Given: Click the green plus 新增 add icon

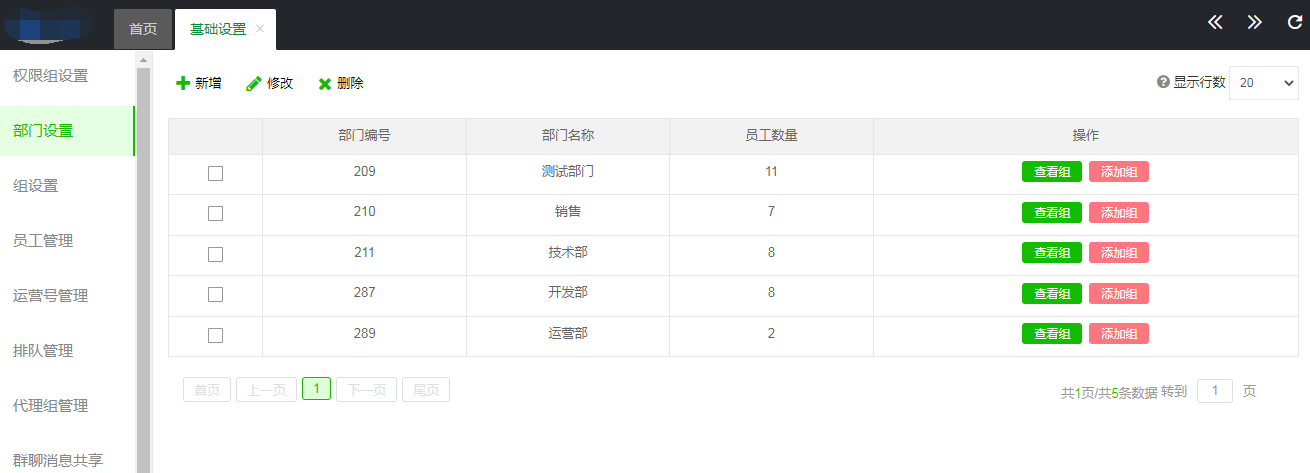Looking at the screenshot, I should 183,84.
